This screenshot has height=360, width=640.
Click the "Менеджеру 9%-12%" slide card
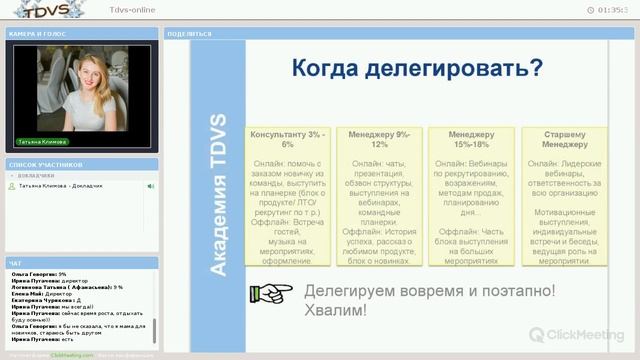click(379, 197)
